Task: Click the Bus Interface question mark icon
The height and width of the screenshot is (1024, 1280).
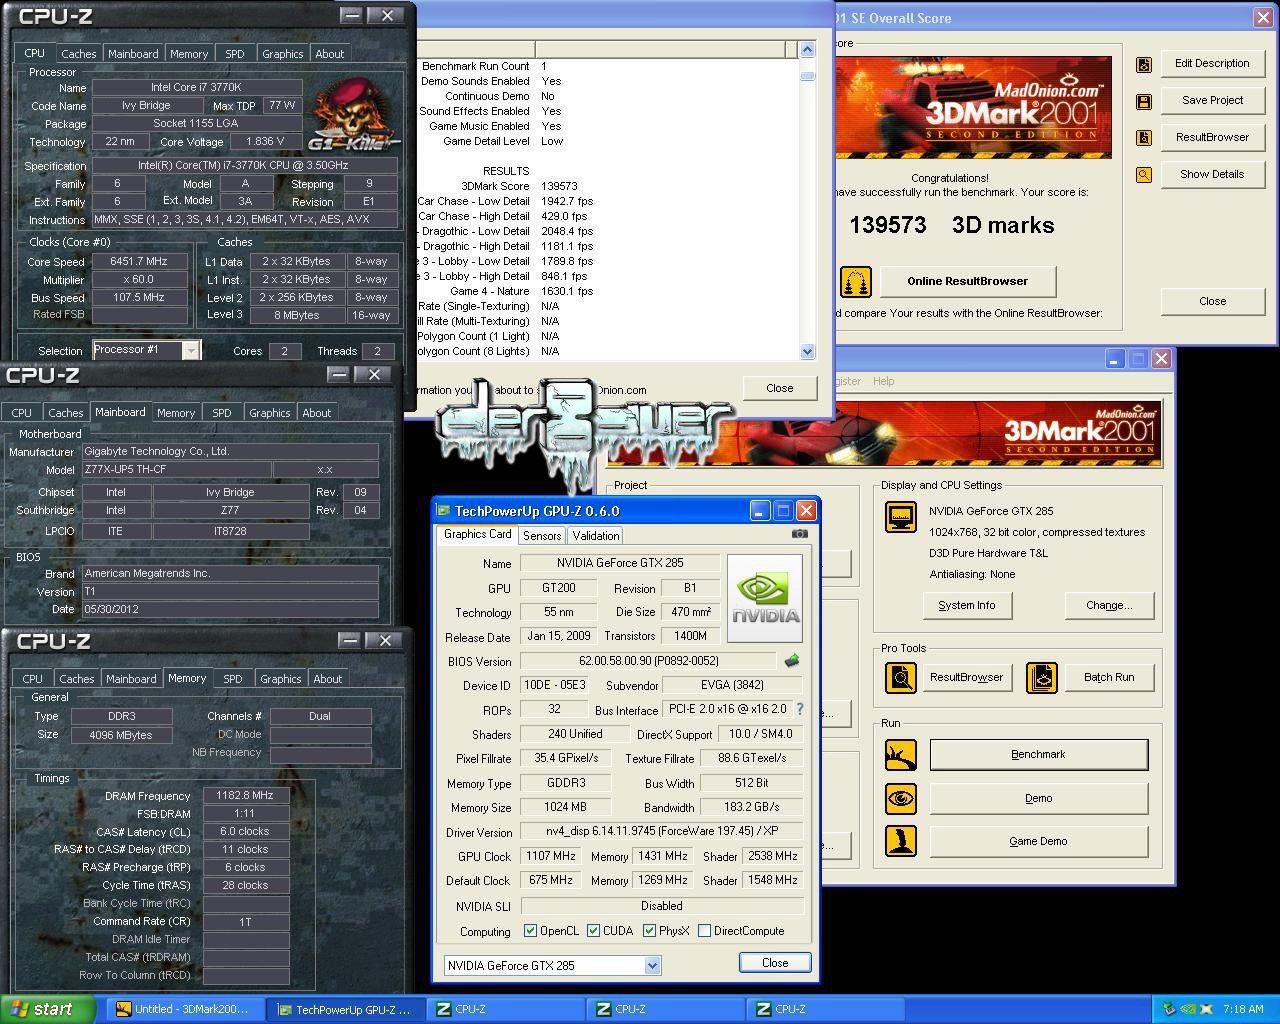Action: 799,709
